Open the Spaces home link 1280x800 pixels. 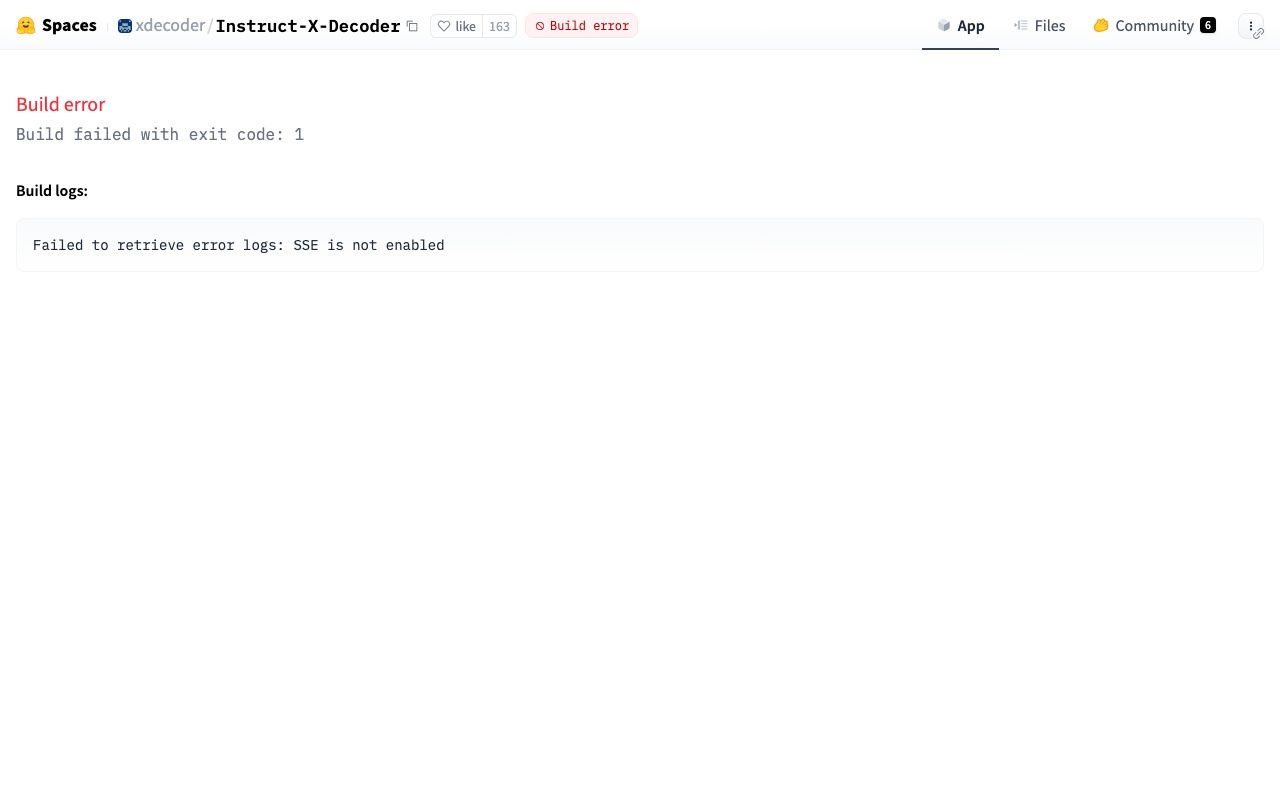pos(69,26)
